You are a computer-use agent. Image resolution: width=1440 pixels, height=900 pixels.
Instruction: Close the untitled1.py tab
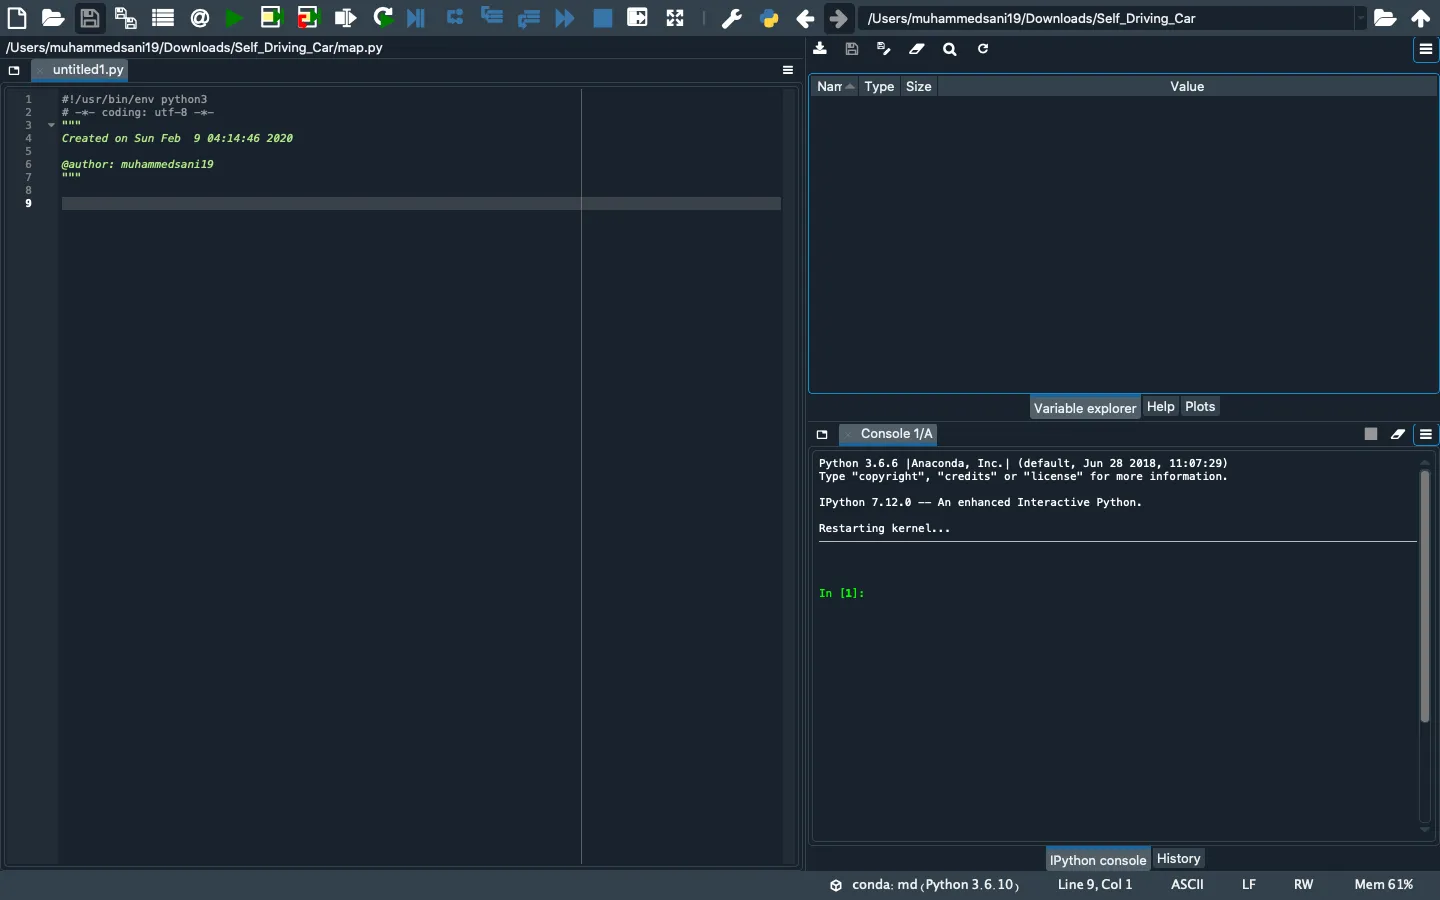click(x=40, y=70)
